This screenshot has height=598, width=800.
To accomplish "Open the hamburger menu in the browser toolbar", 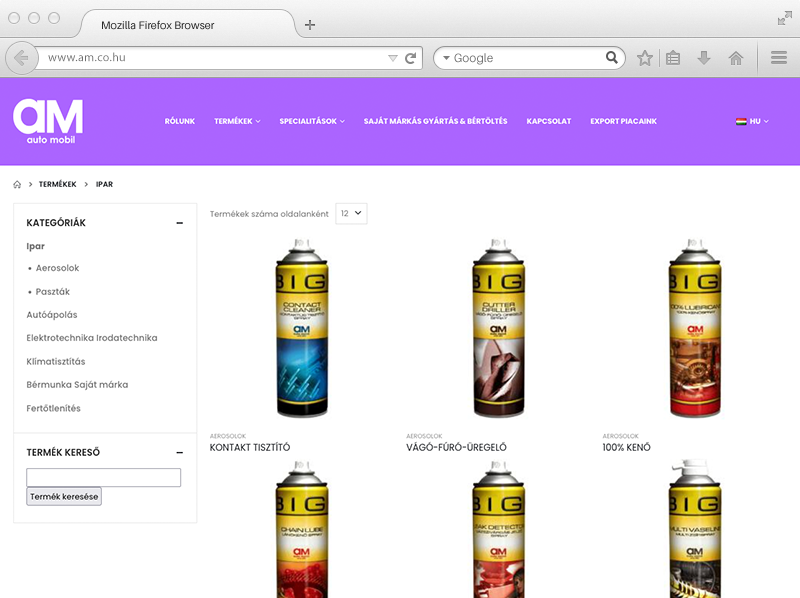I will (x=779, y=58).
